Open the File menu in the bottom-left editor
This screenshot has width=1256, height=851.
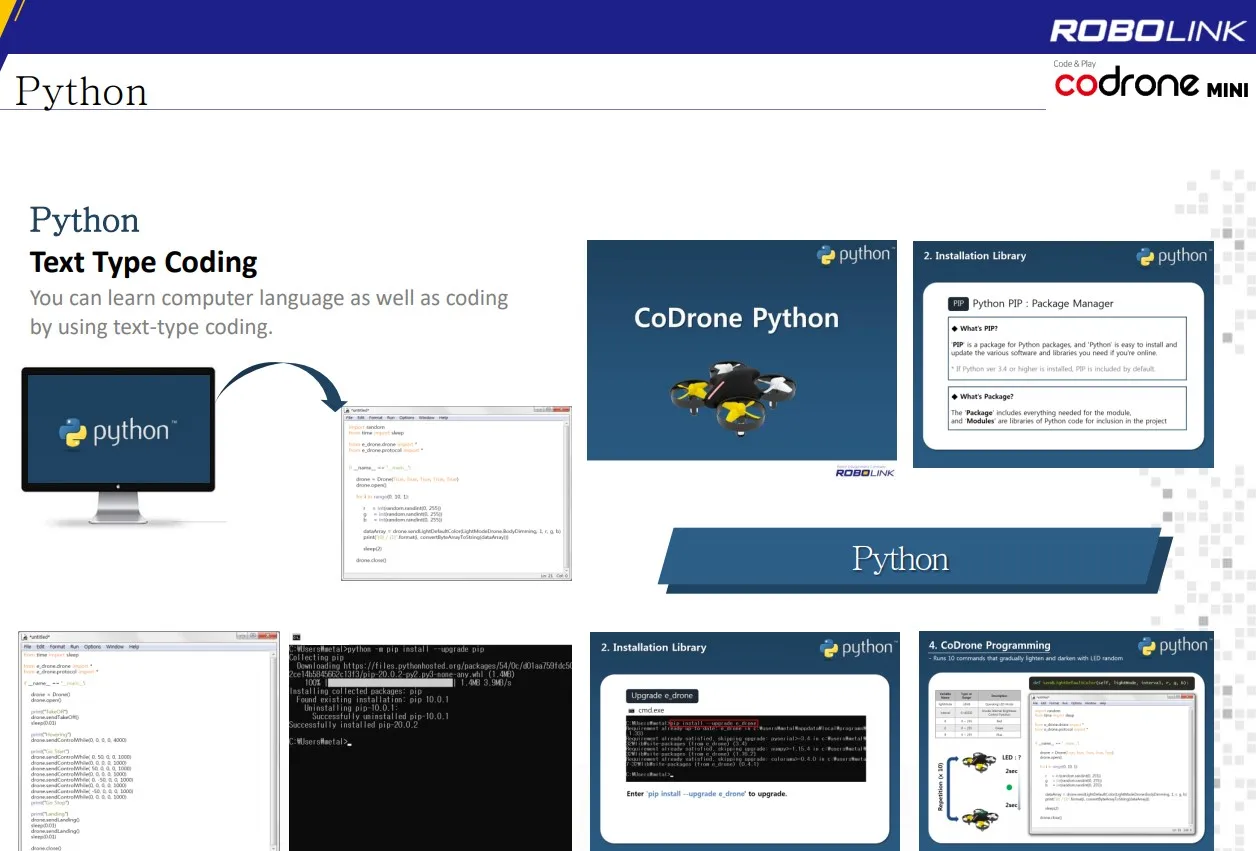(x=27, y=647)
